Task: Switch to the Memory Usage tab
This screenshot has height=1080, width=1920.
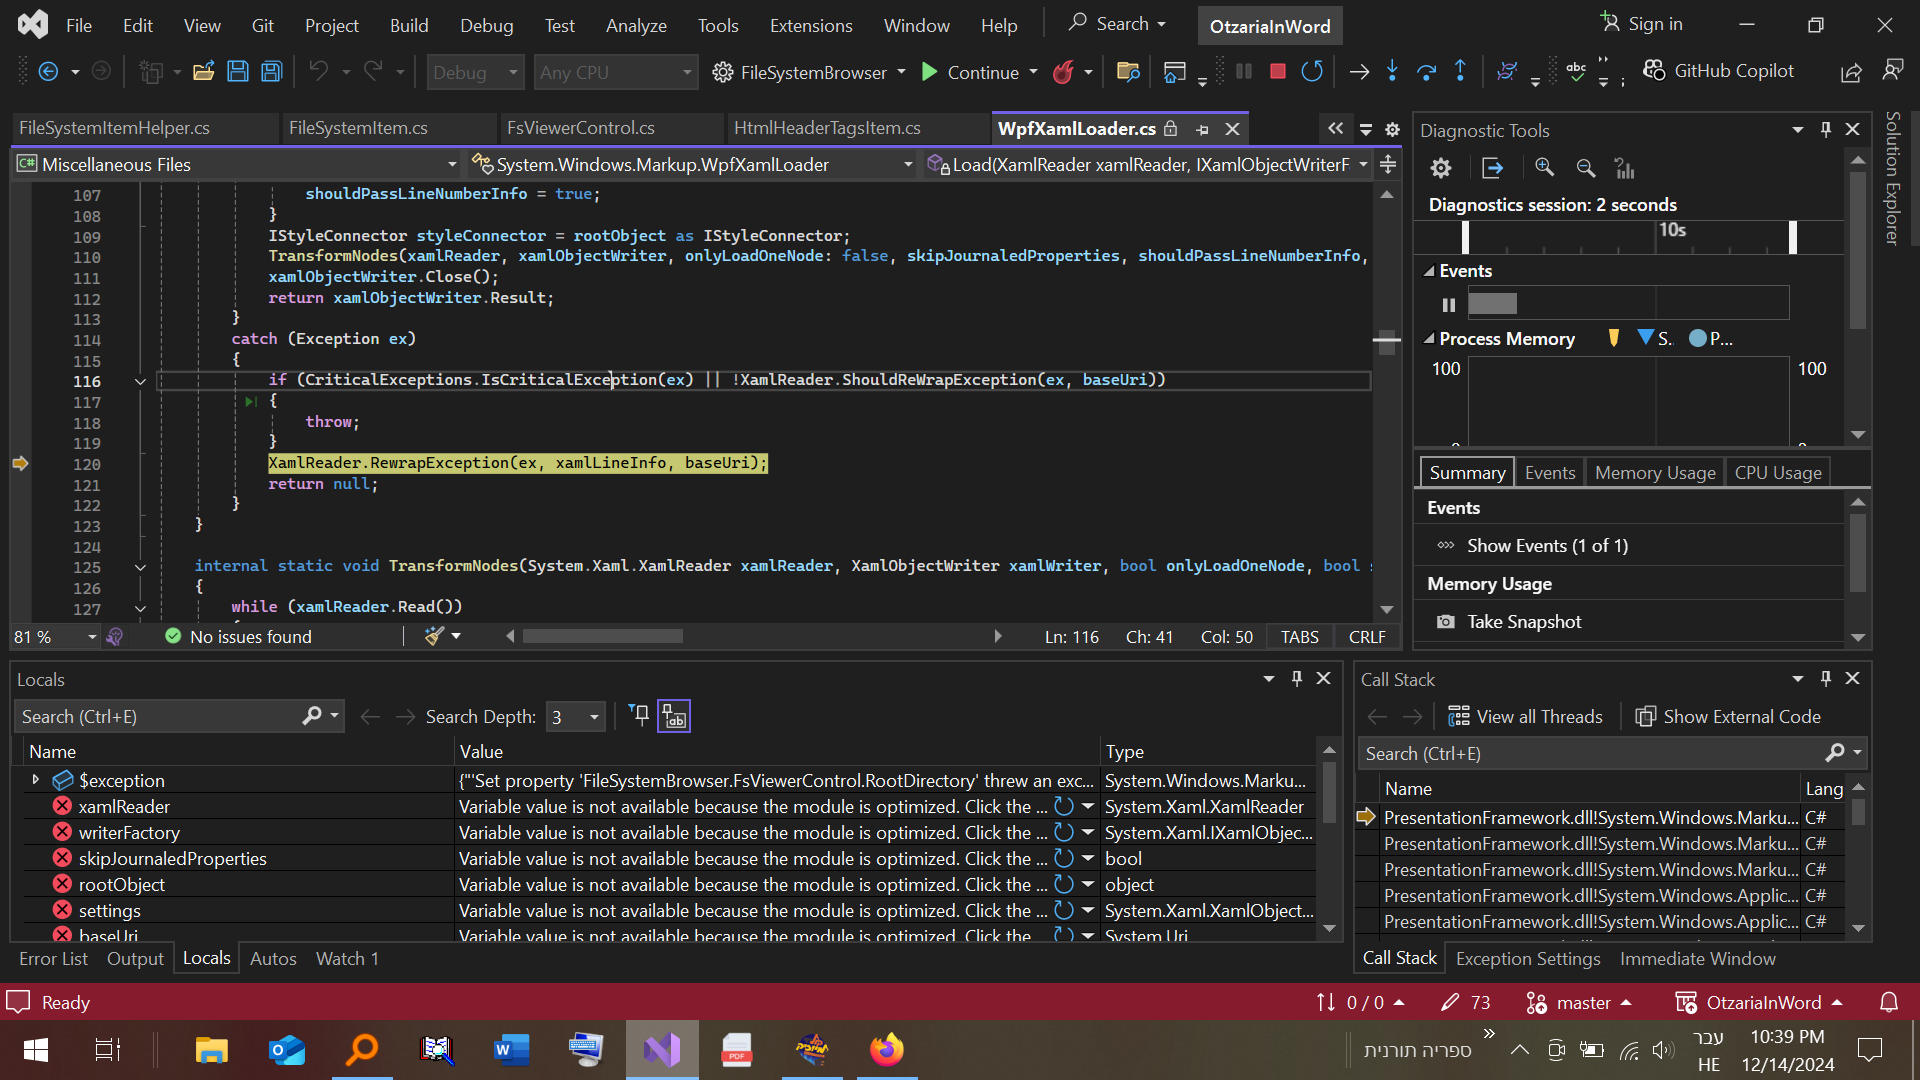Action: tap(1655, 472)
